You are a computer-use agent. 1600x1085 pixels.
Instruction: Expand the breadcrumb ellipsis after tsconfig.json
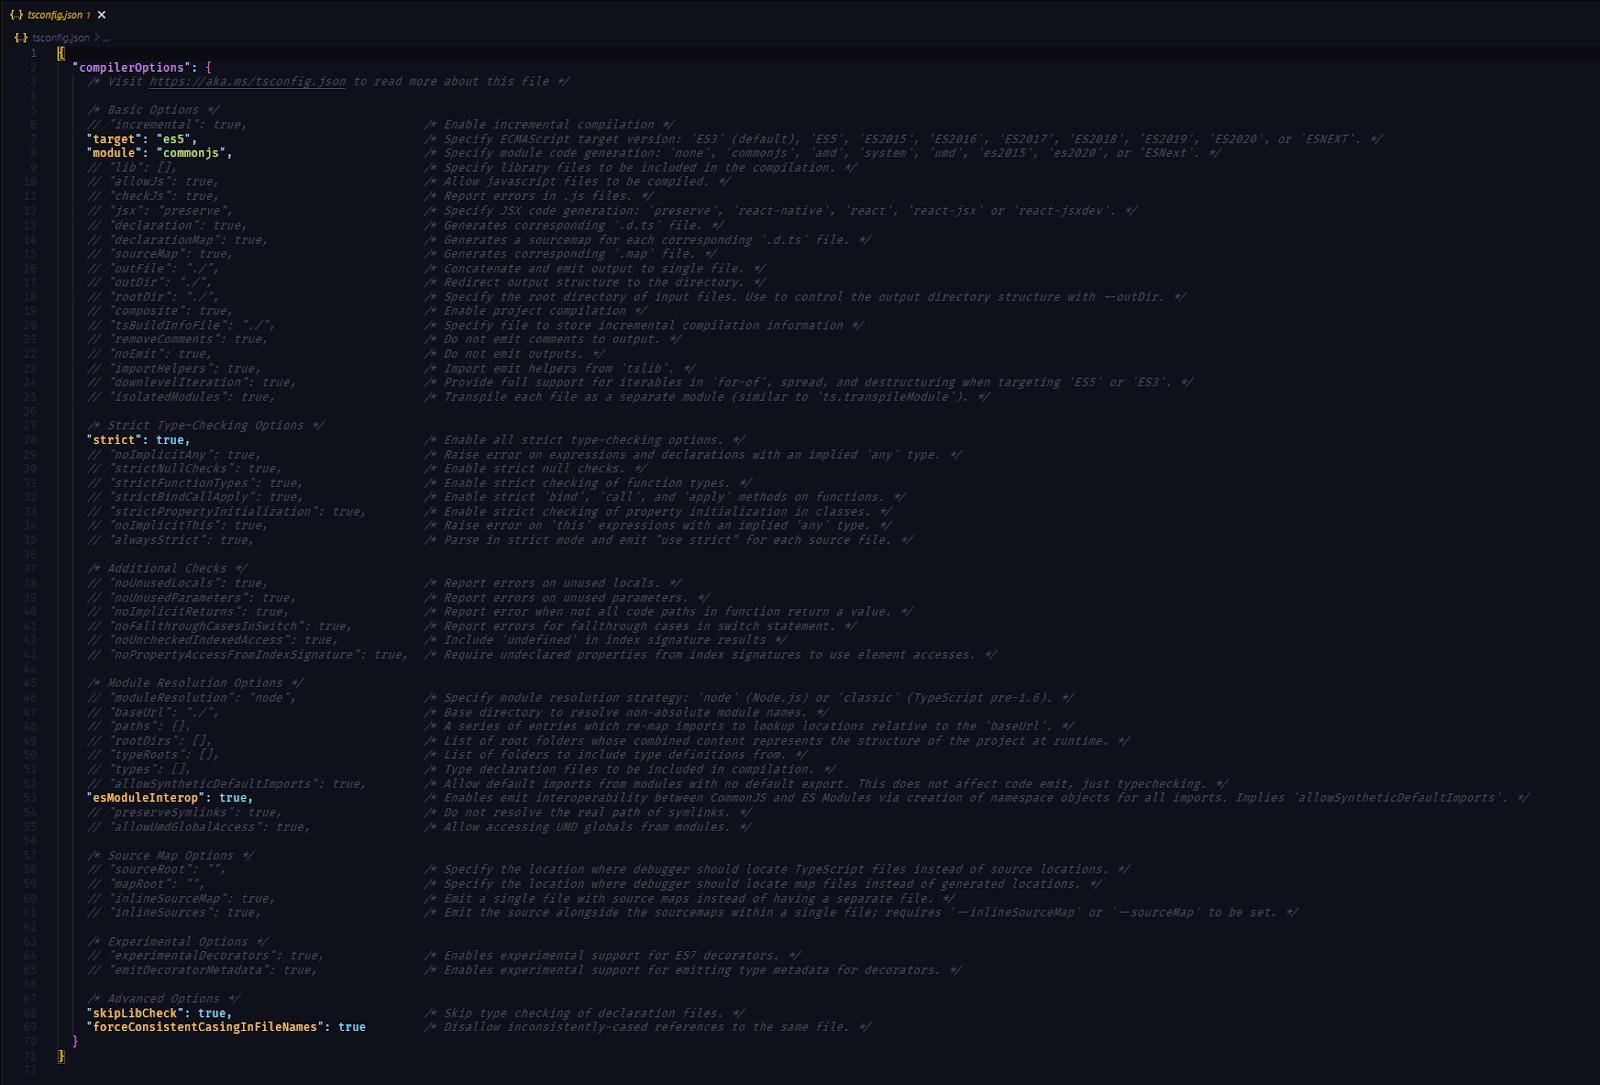(x=107, y=38)
